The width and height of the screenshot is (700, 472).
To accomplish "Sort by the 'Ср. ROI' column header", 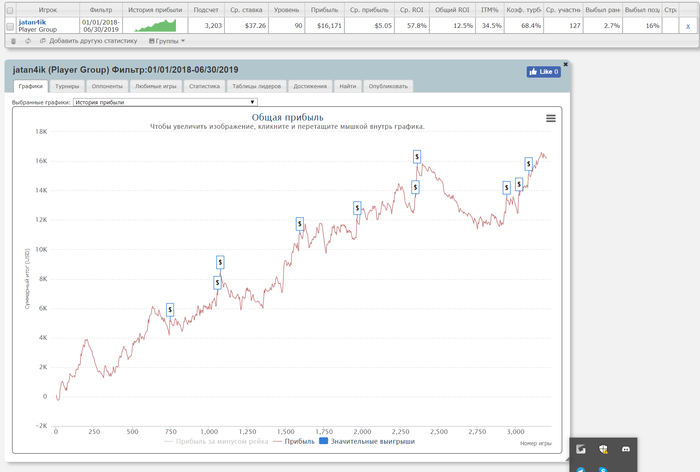I will (412, 10).
